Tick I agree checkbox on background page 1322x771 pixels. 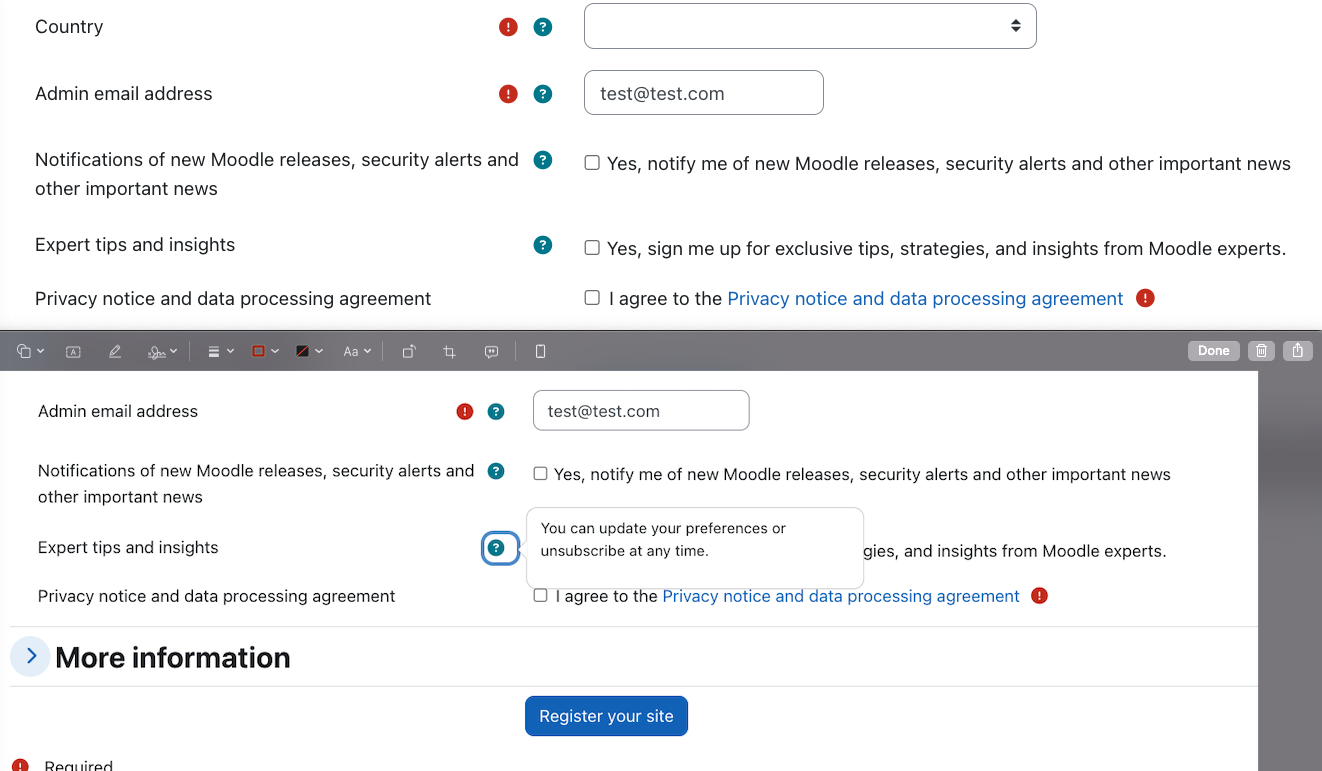tap(592, 298)
